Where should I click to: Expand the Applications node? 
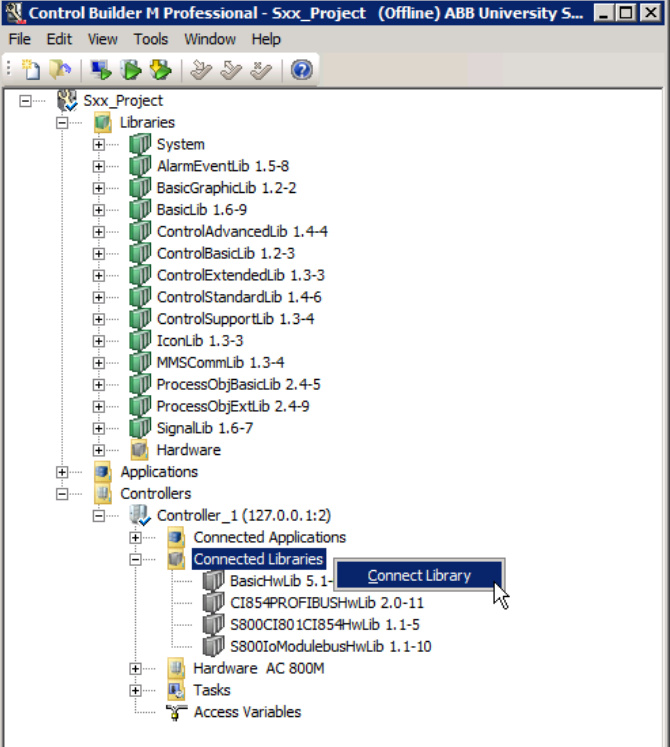[x=62, y=472]
